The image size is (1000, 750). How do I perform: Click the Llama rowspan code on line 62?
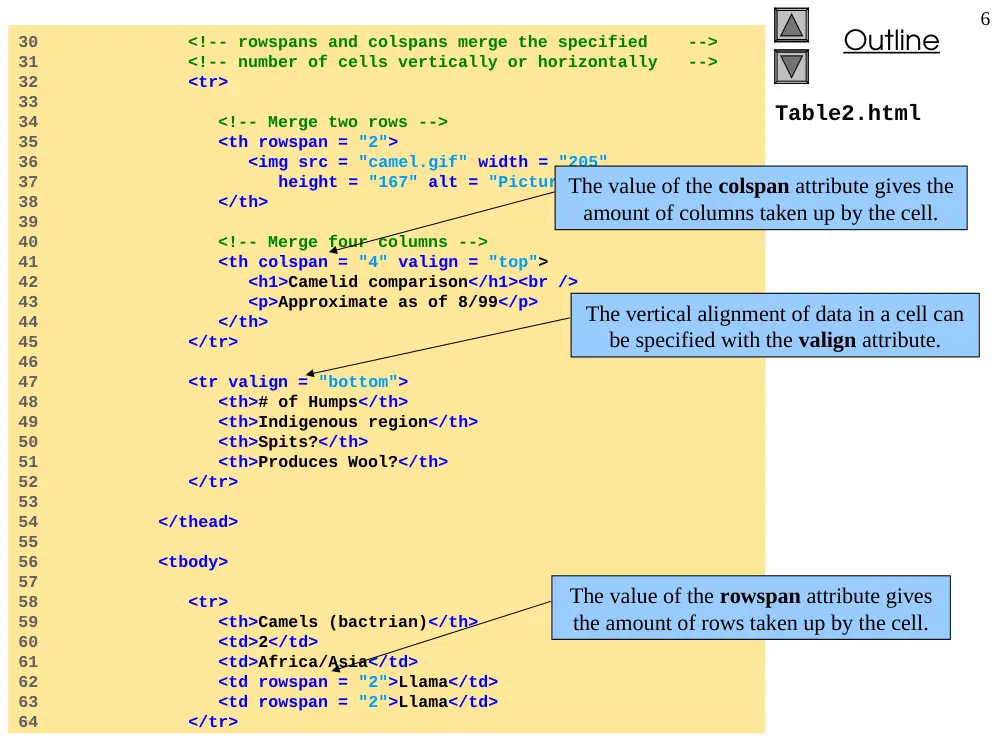(358, 682)
